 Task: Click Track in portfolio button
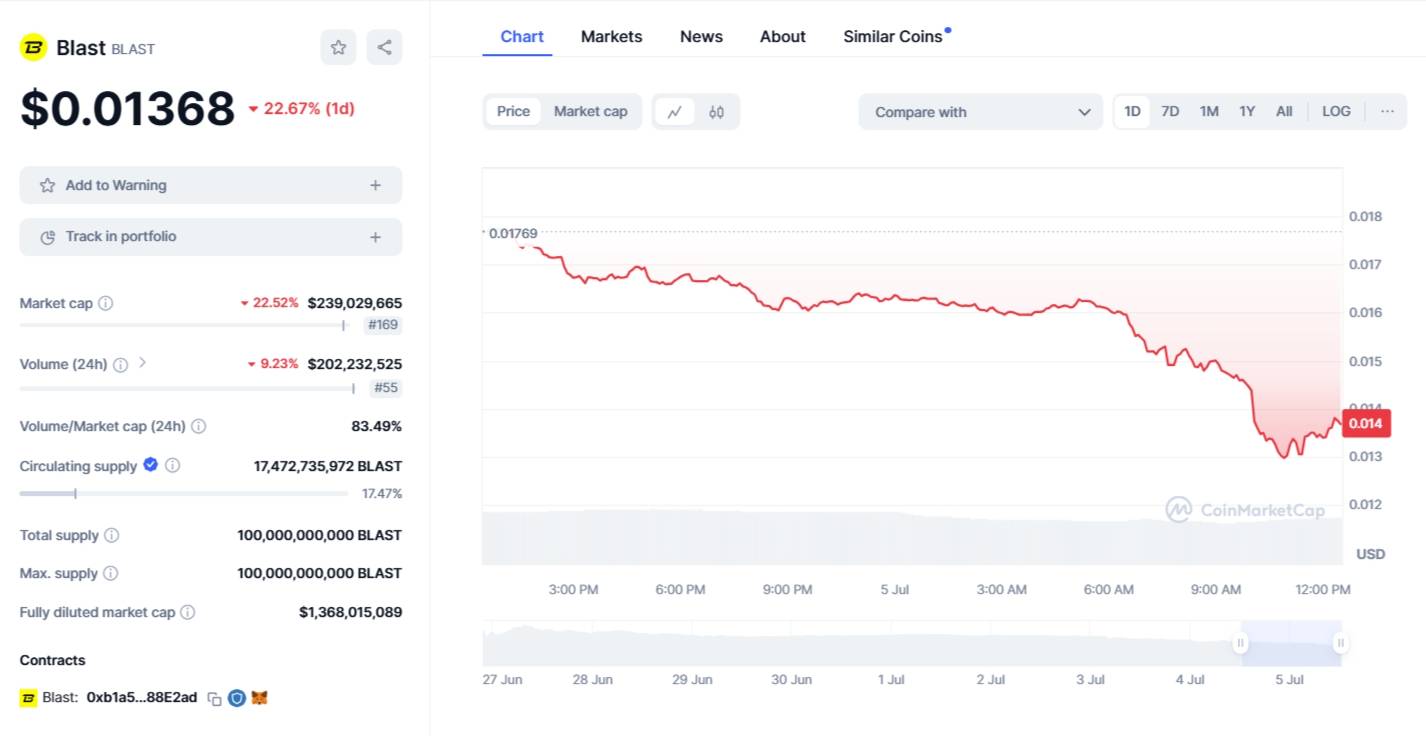point(211,237)
